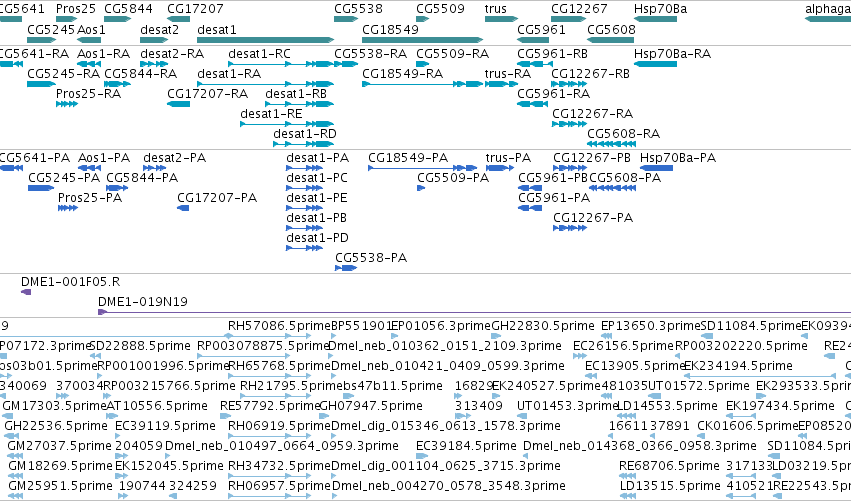This screenshot has width=851, height=501.
Task: Click the desat2 gene label
Action: point(159,29)
